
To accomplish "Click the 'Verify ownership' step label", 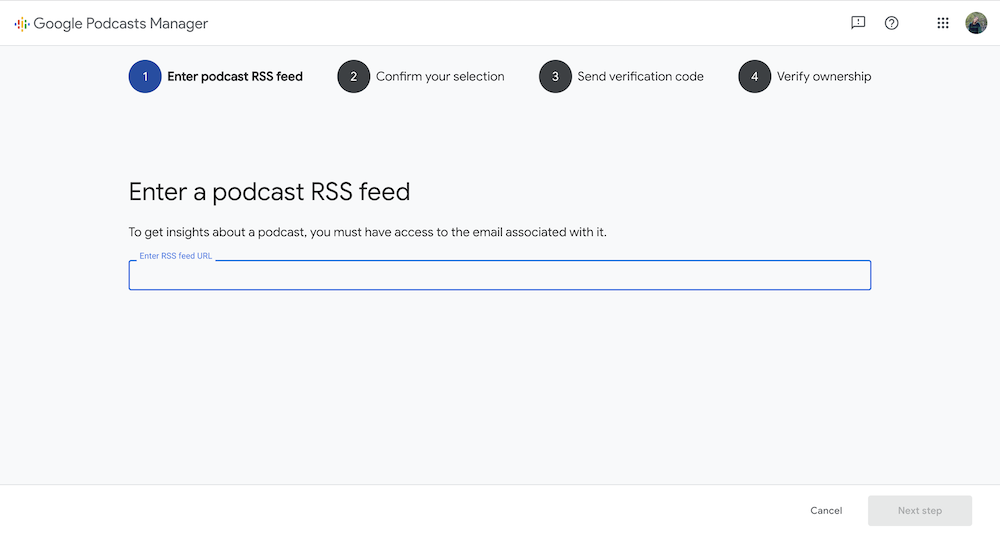I will pyautogui.click(x=823, y=77).
